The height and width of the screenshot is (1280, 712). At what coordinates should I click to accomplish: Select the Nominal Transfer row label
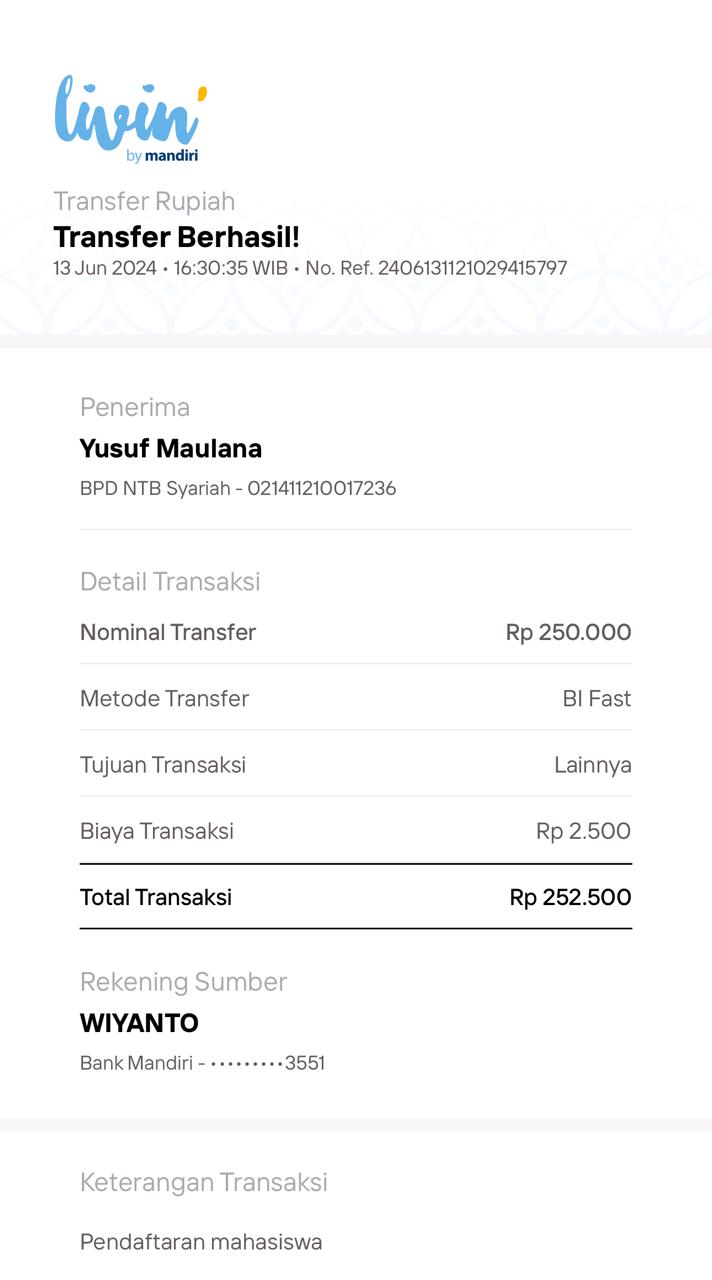tap(168, 632)
